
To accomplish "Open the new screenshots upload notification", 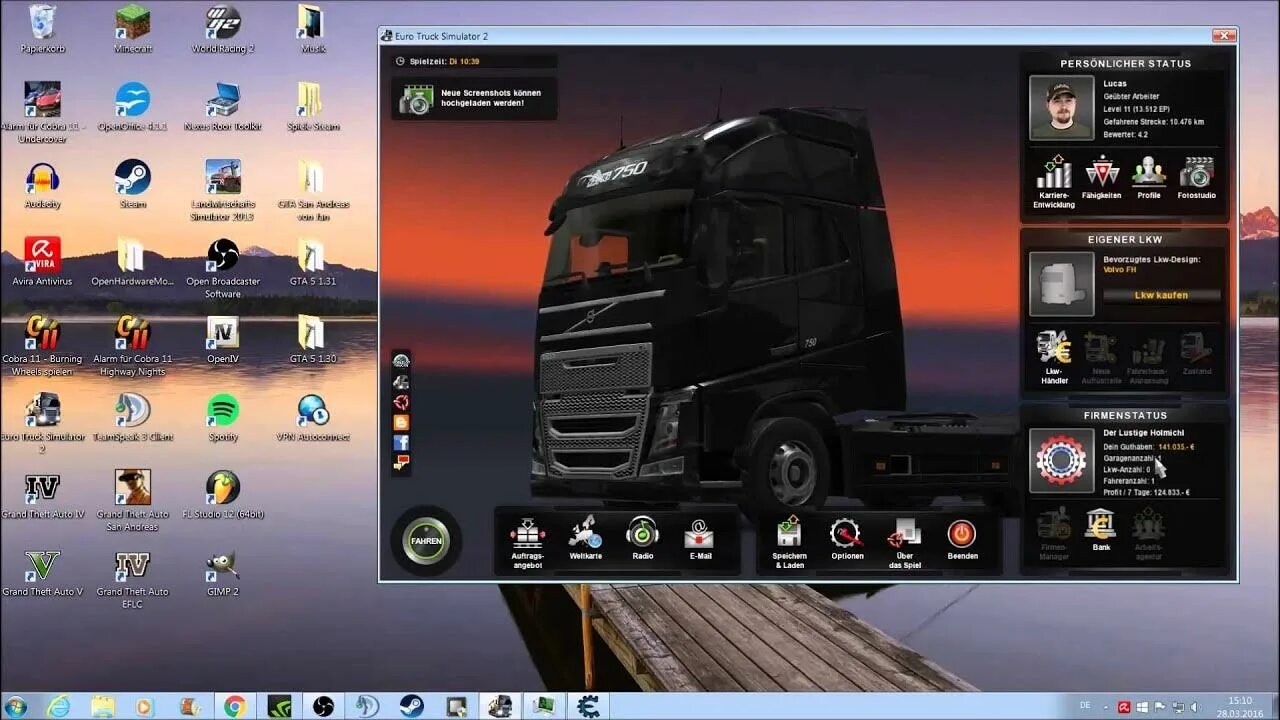I will pos(474,98).
